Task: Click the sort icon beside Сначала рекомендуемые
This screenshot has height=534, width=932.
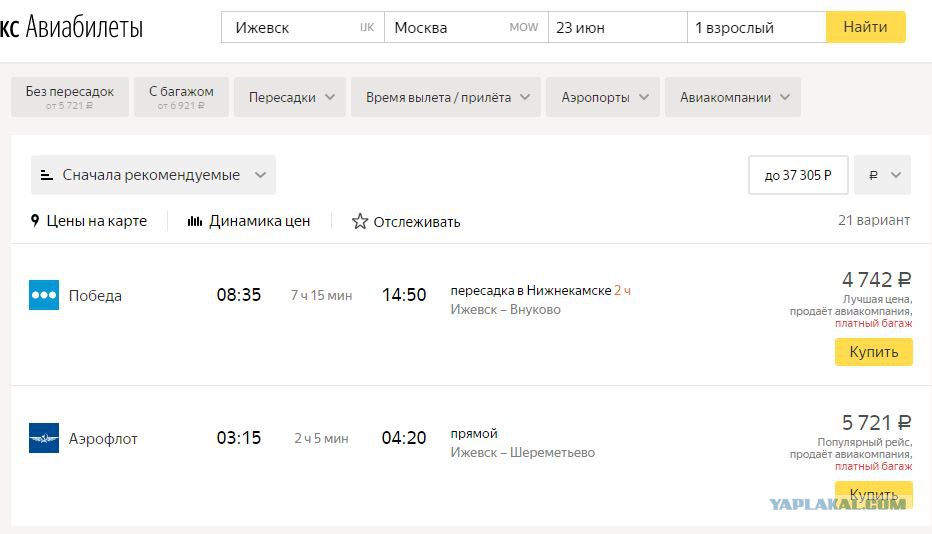Action: point(46,175)
